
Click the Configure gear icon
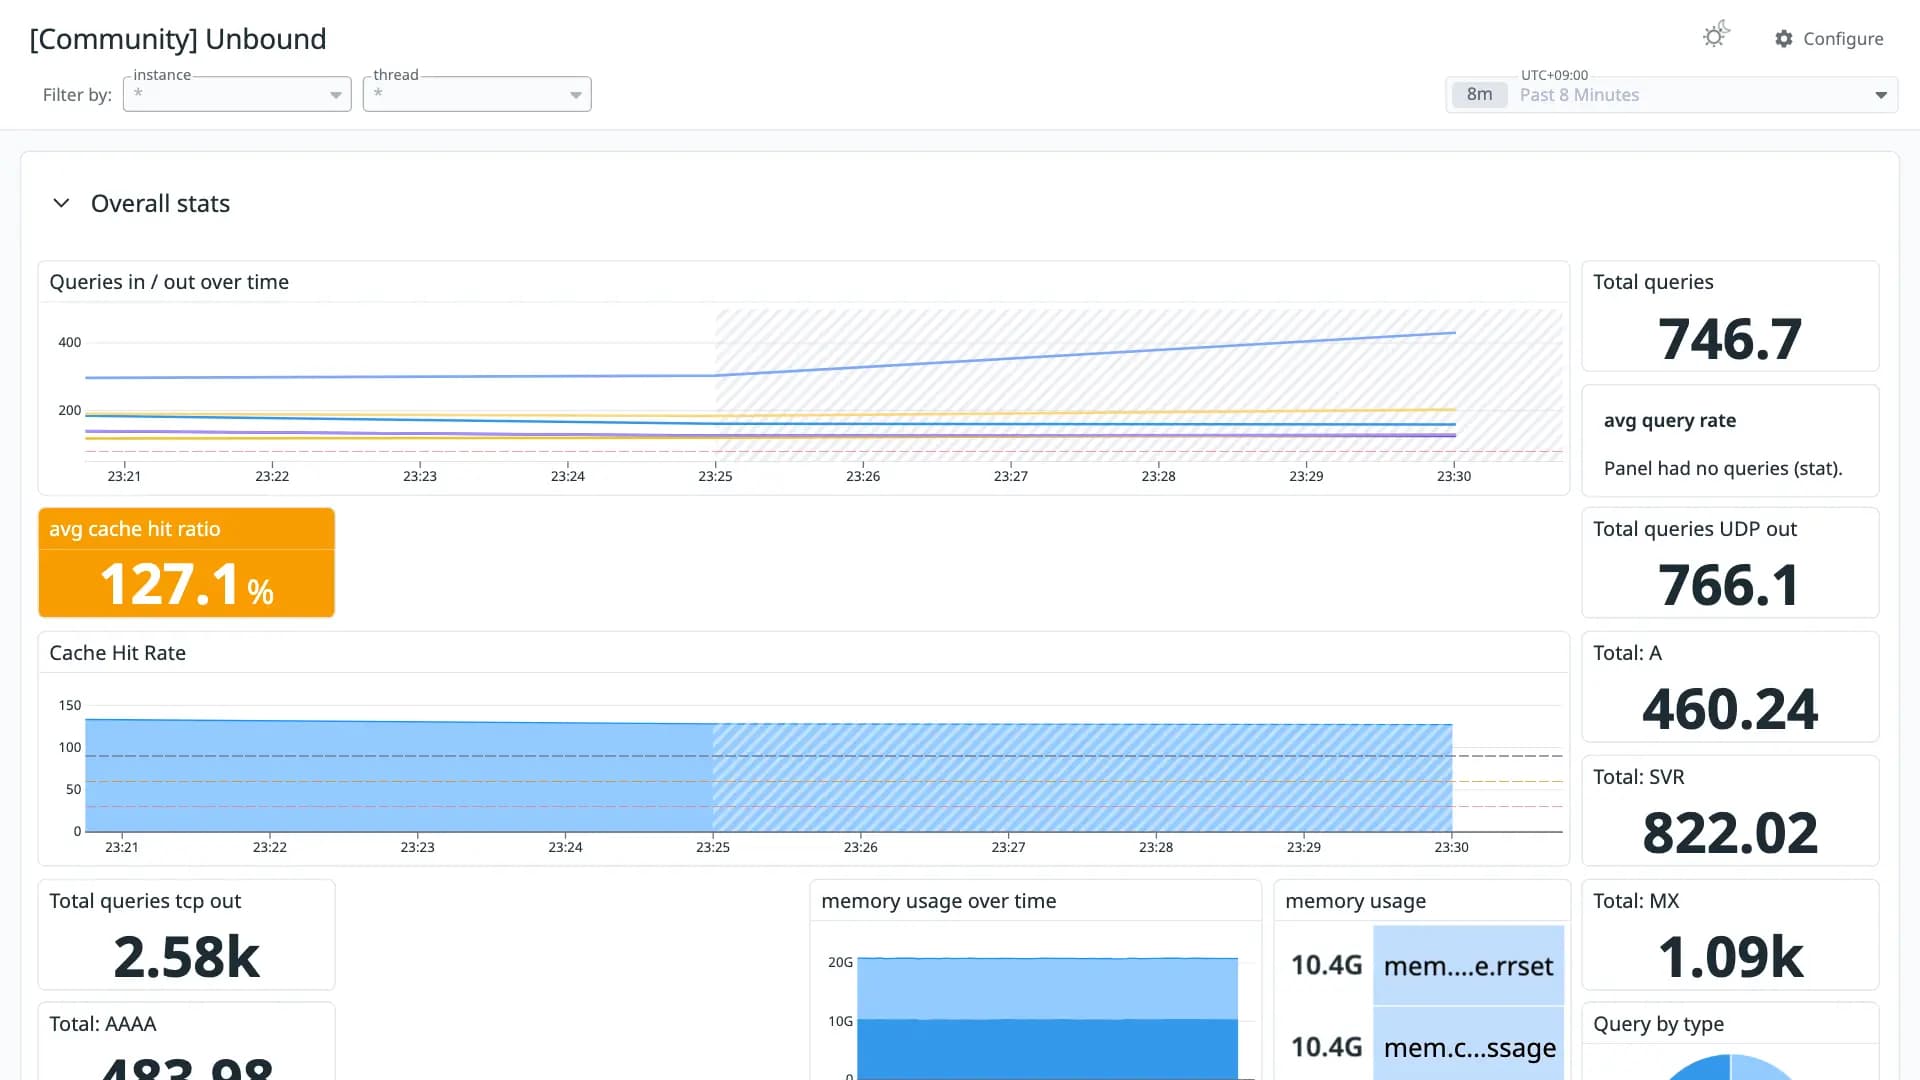point(1784,38)
